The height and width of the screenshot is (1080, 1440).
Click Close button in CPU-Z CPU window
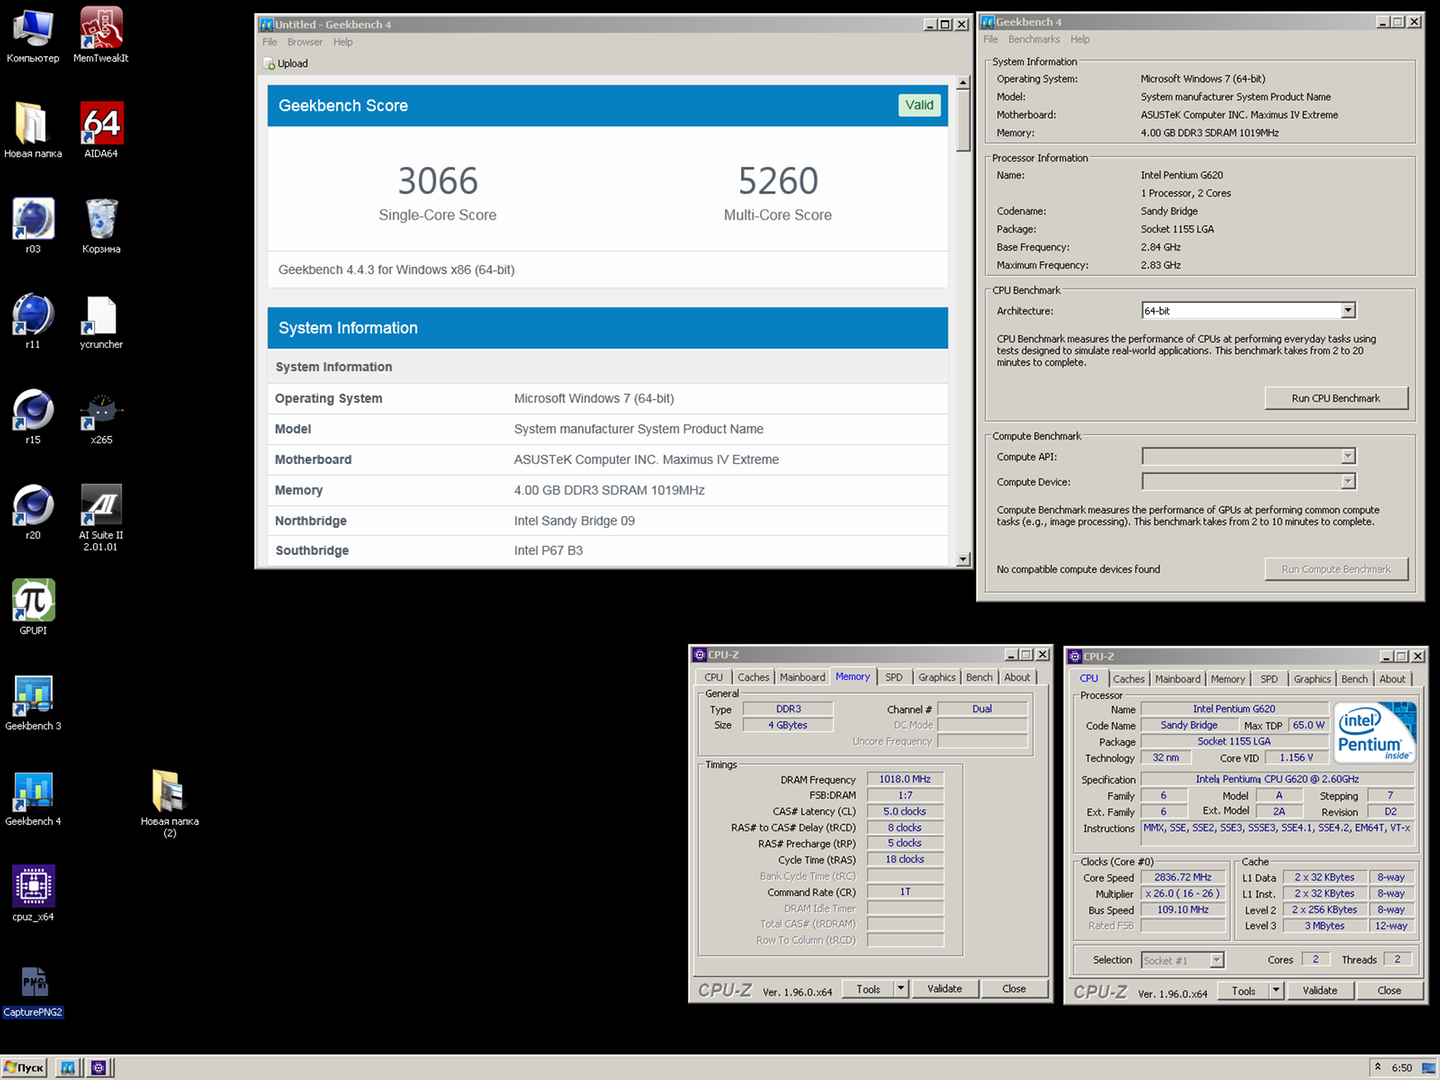pos(1389,991)
